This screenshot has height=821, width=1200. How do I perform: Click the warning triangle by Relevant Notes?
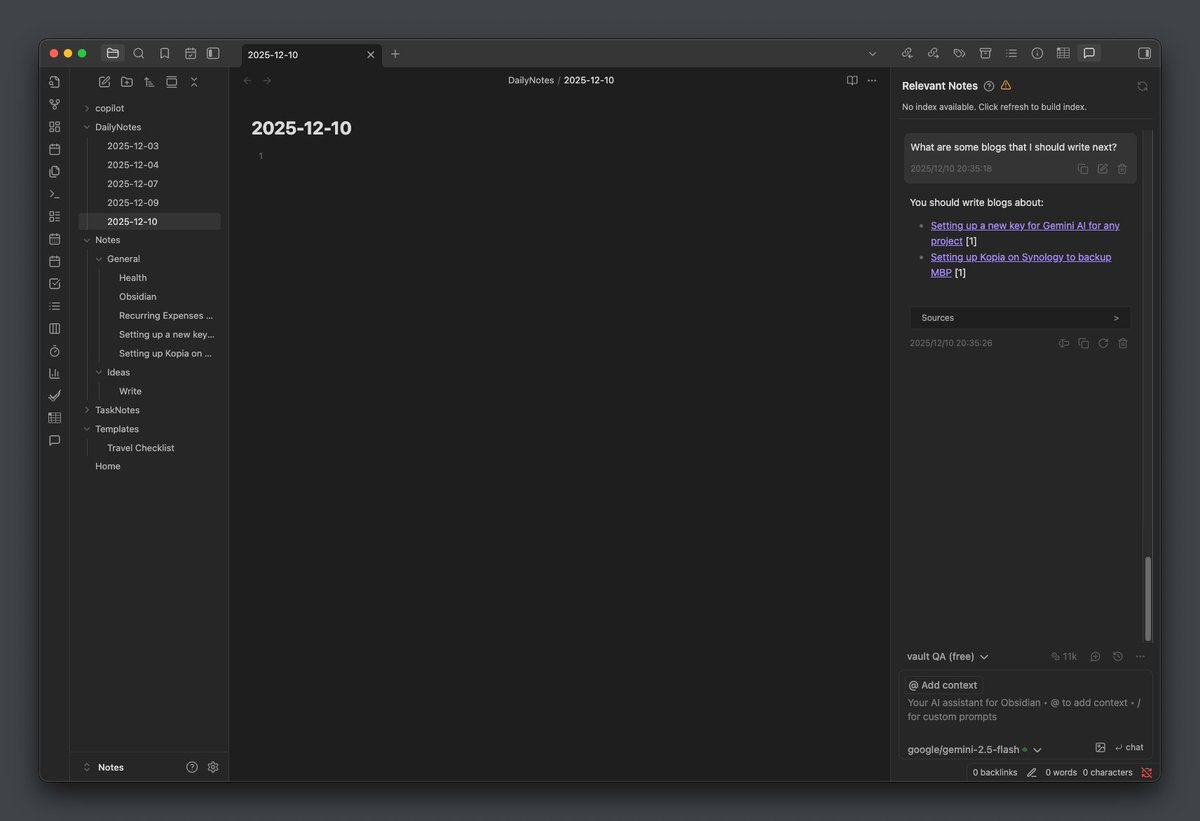[x=1006, y=86]
